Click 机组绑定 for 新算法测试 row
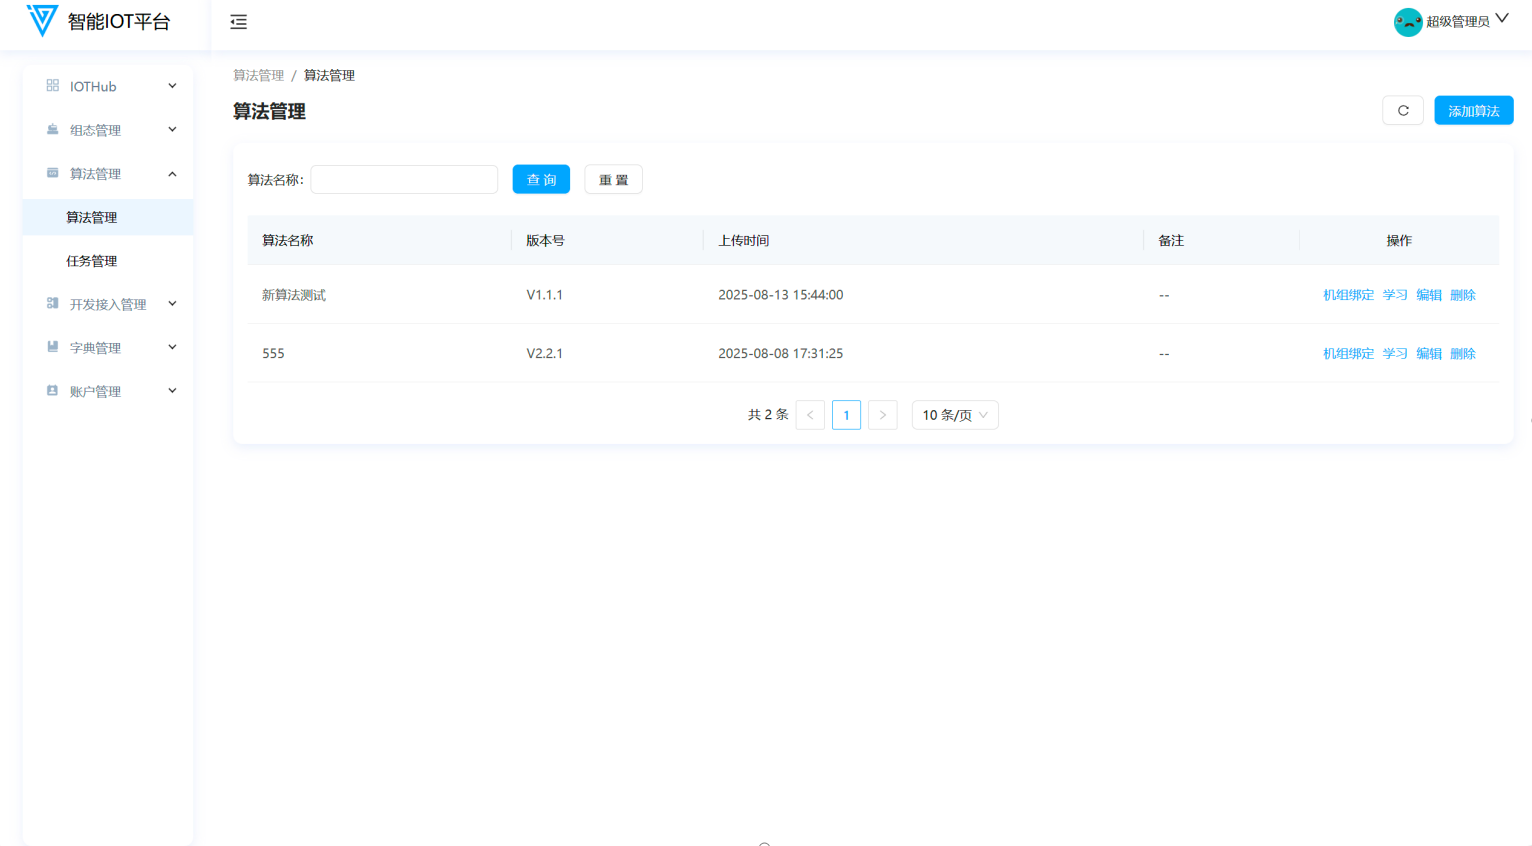Image resolution: width=1532 pixels, height=846 pixels. click(1347, 295)
